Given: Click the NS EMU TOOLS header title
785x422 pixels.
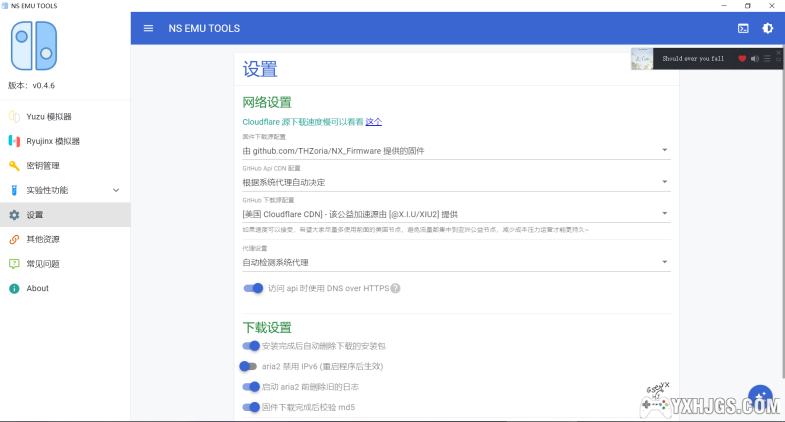Looking at the screenshot, I should tap(204, 29).
